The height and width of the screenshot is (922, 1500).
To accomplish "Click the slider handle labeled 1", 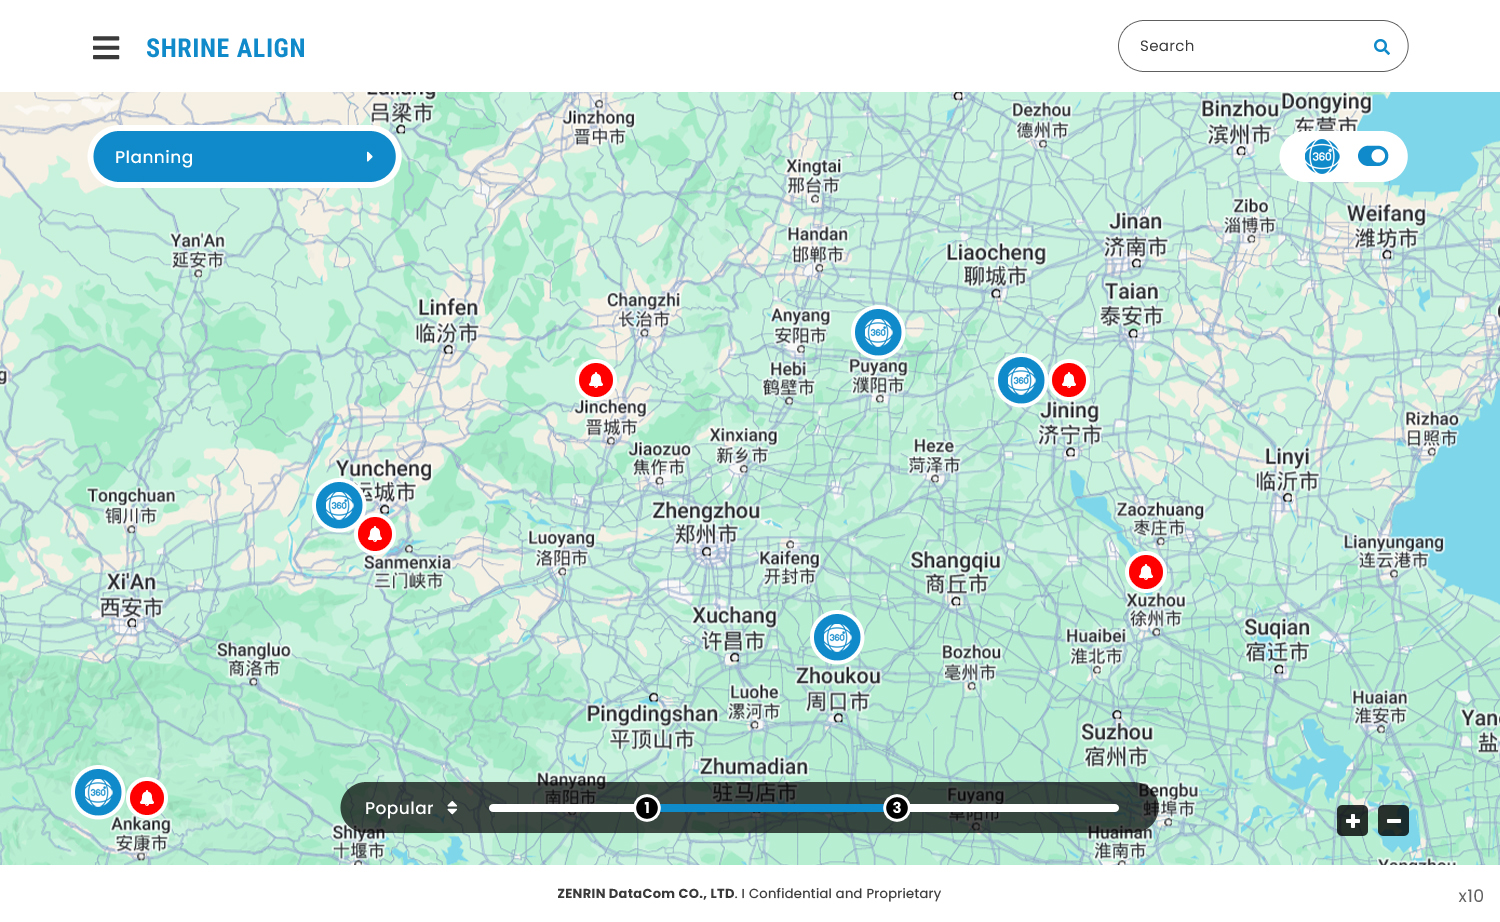I will click(x=647, y=808).
